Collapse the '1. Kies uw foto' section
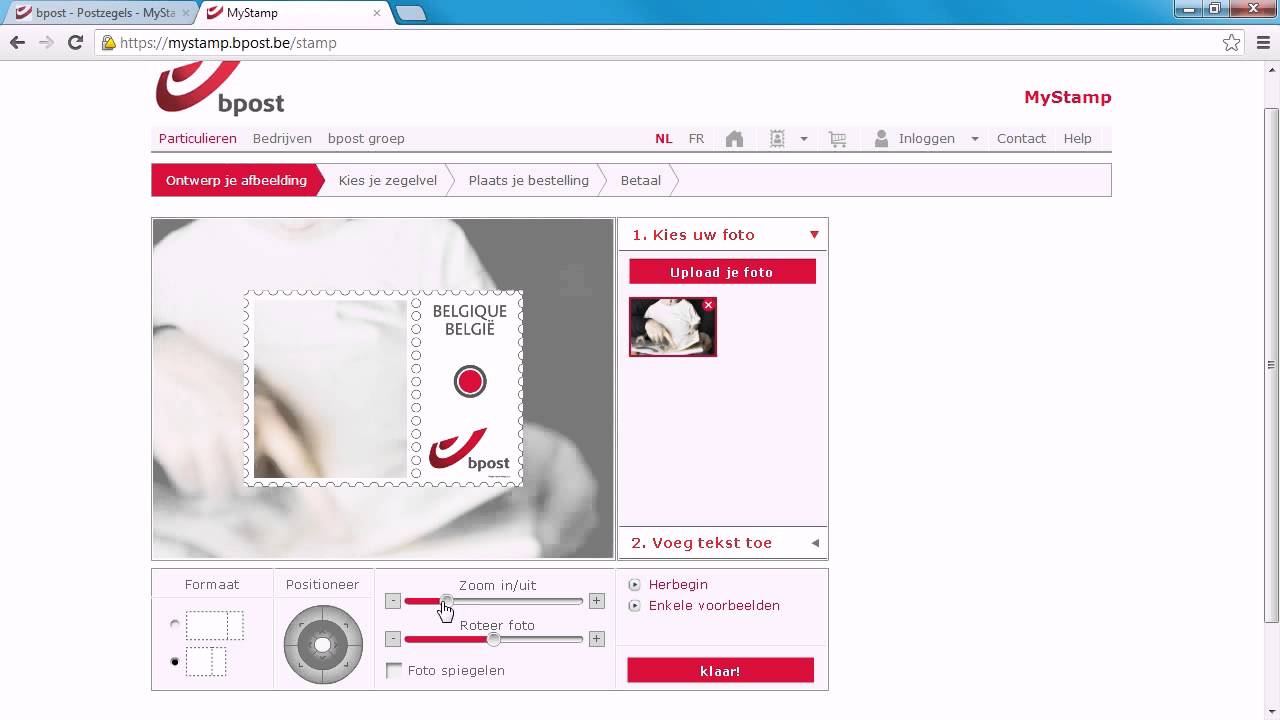This screenshot has height=720, width=1280. tap(814, 235)
